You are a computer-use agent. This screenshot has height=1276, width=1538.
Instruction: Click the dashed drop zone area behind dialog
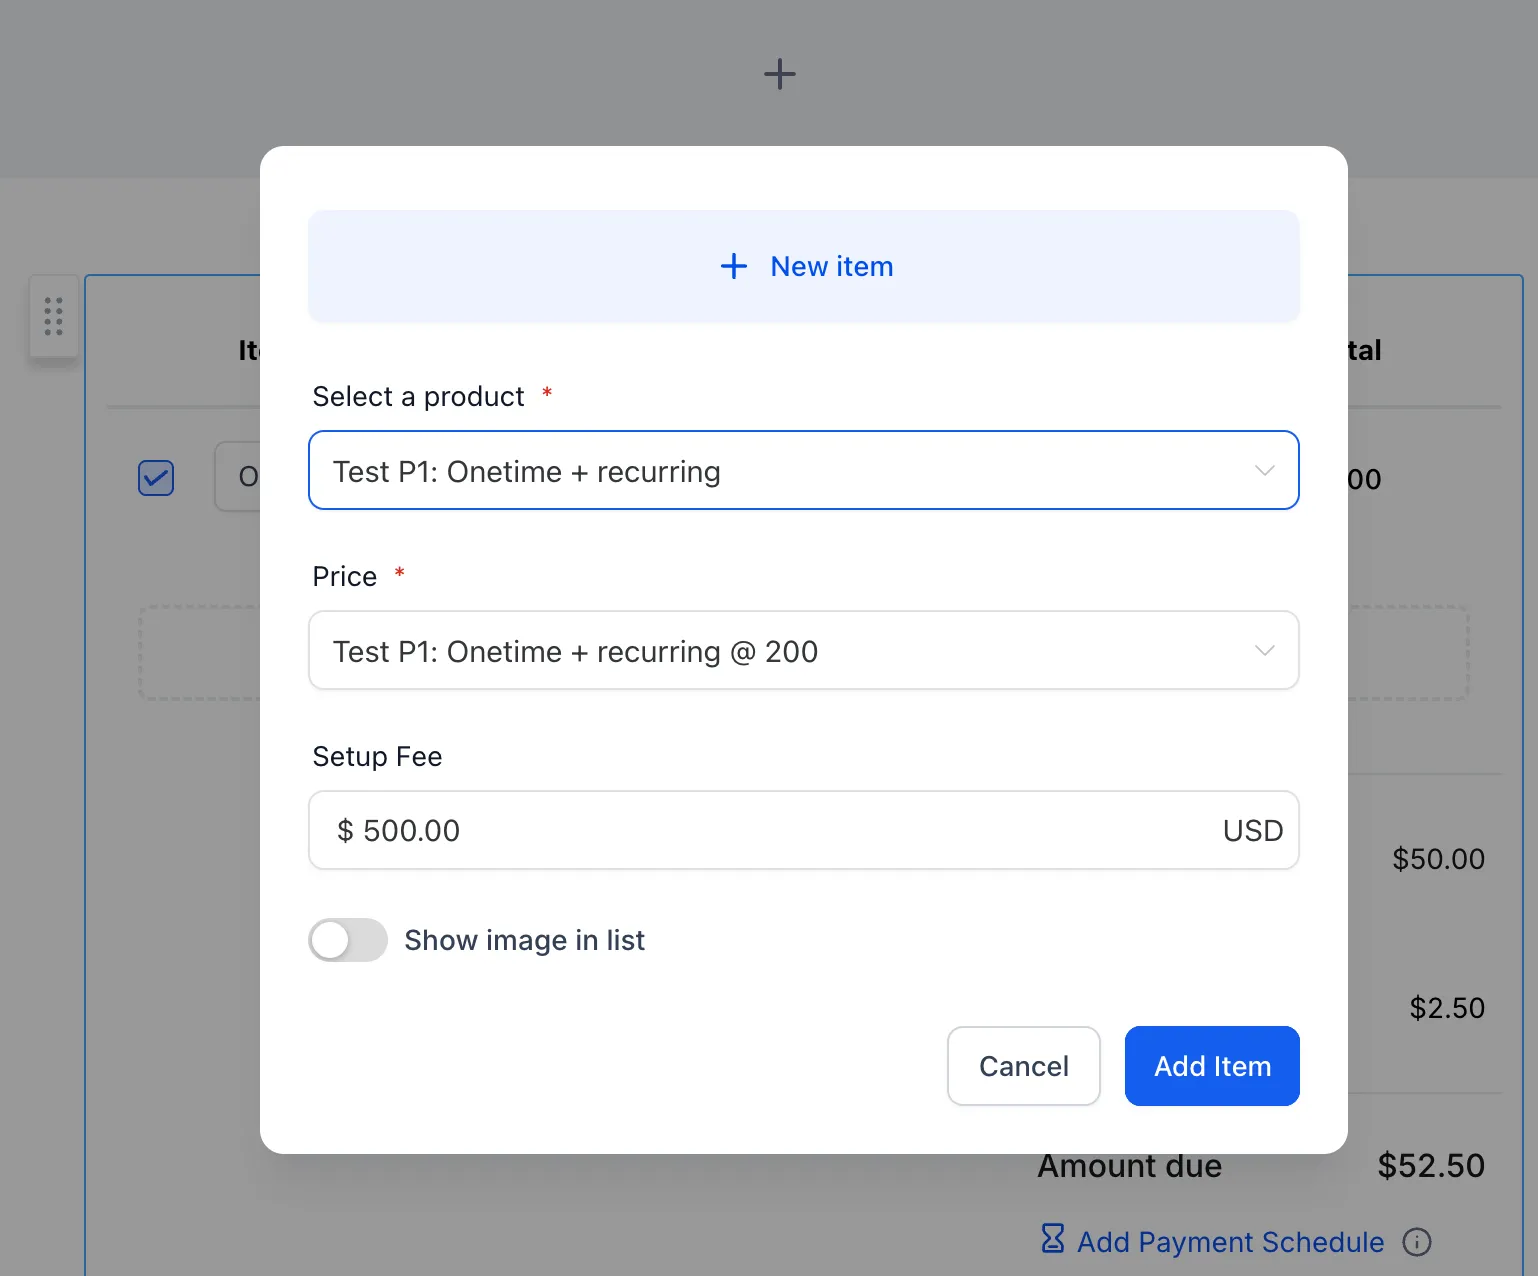(198, 652)
